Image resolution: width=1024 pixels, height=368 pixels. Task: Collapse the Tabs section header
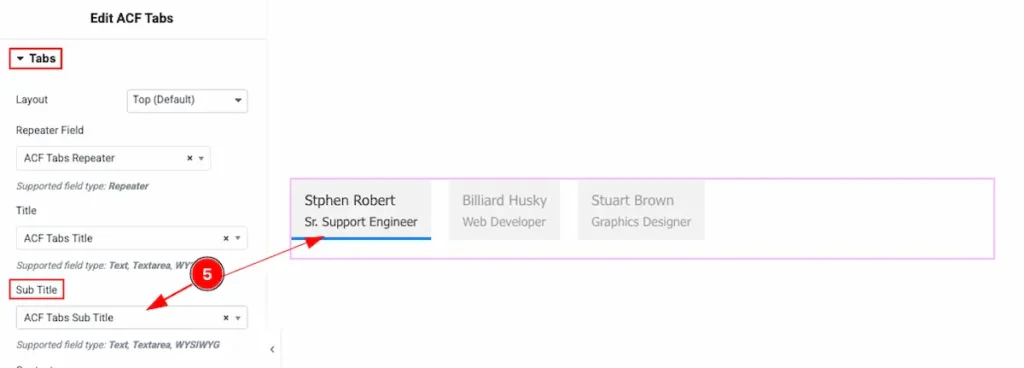(36, 59)
